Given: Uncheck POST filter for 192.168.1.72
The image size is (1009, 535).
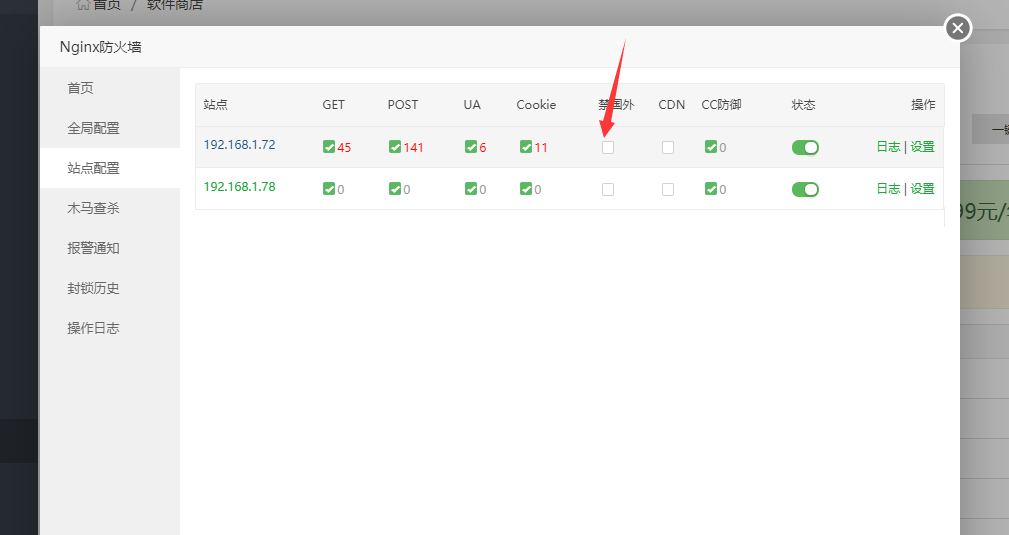Looking at the screenshot, I should [x=395, y=147].
